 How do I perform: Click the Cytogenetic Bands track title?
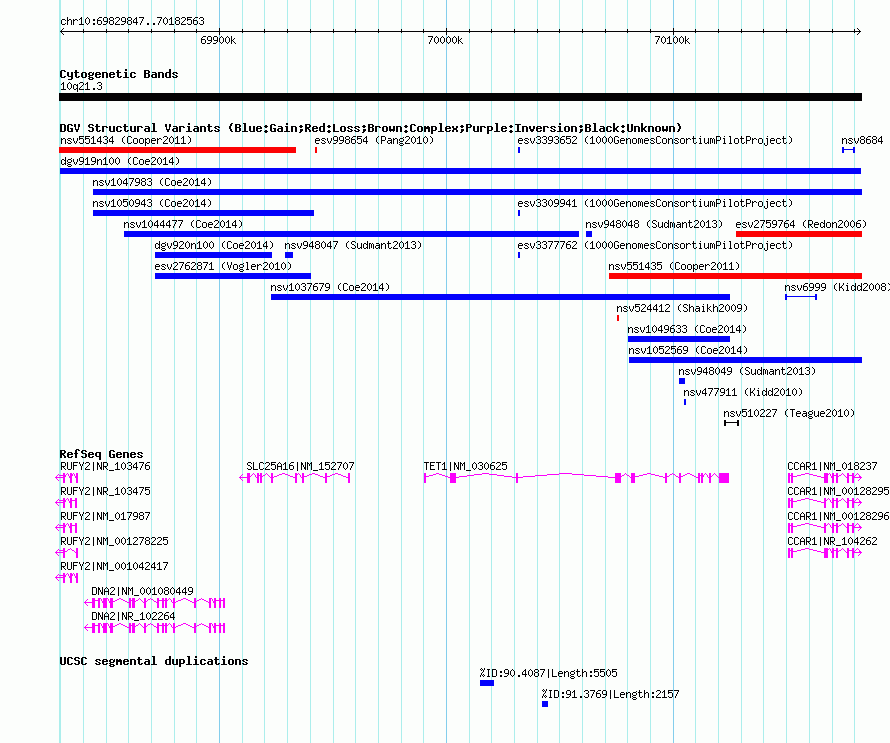(119, 74)
